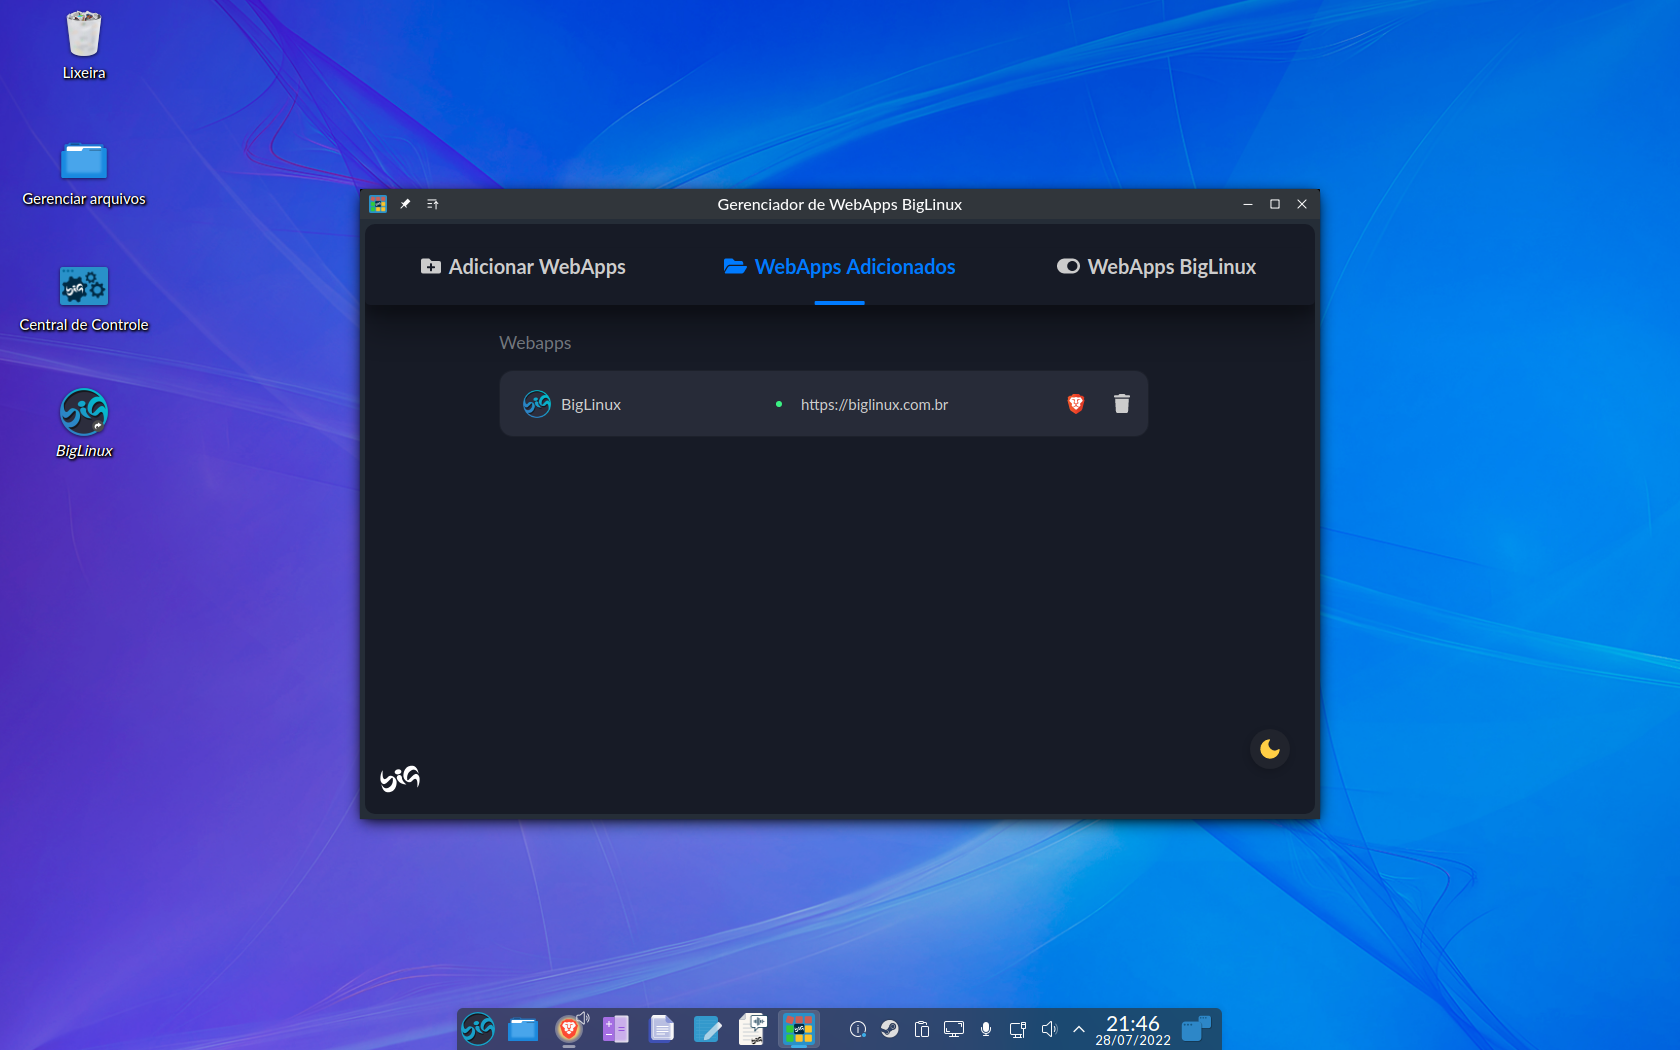
Task: Open the document app icon in taskbar
Action: tap(661, 1029)
